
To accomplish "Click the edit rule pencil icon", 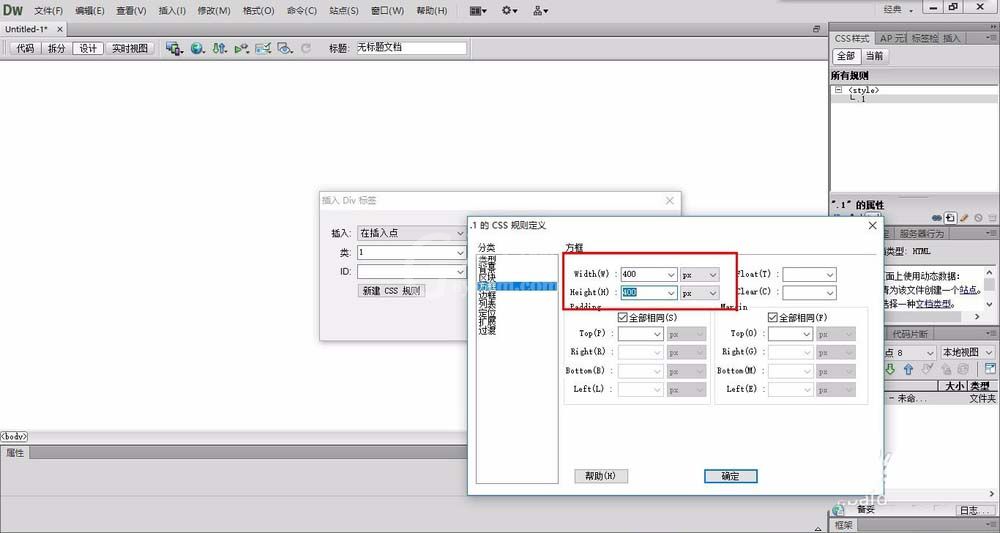I will [964, 218].
